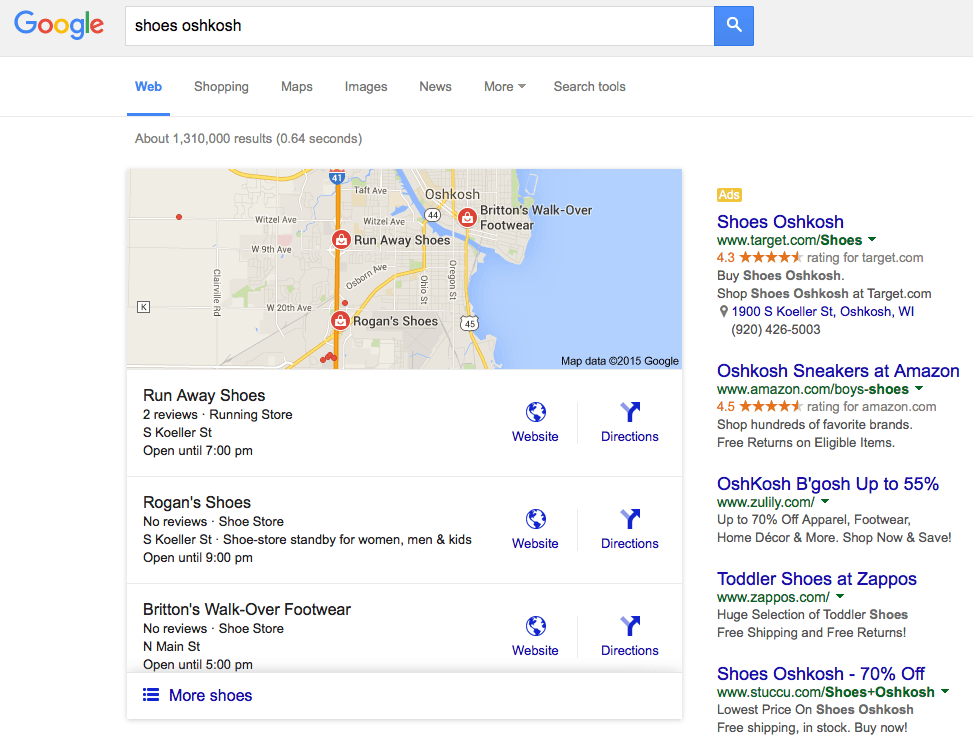Image resolution: width=973 pixels, height=739 pixels.
Task: Switch to the Images tab
Action: (x=365, y=87)
